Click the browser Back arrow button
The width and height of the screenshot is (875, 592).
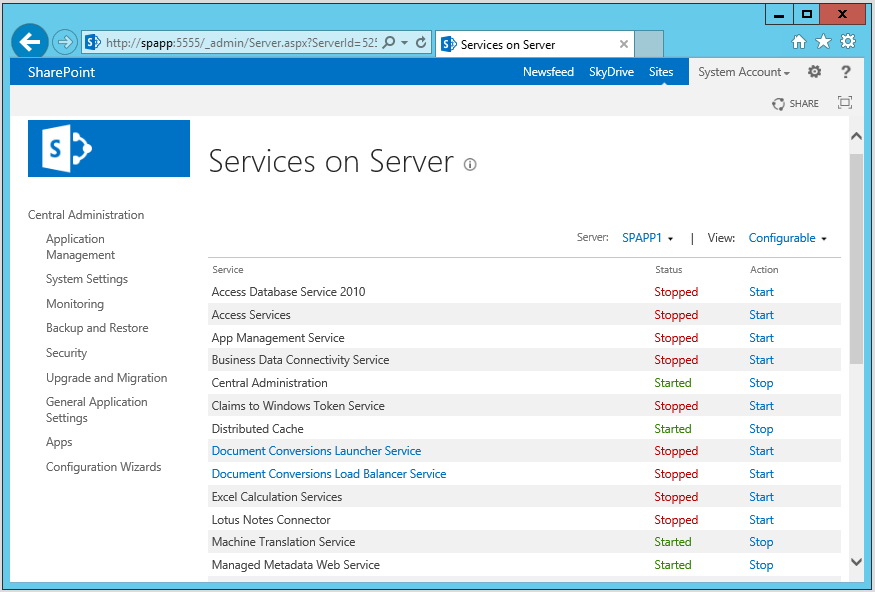click(x=30, y=42)
